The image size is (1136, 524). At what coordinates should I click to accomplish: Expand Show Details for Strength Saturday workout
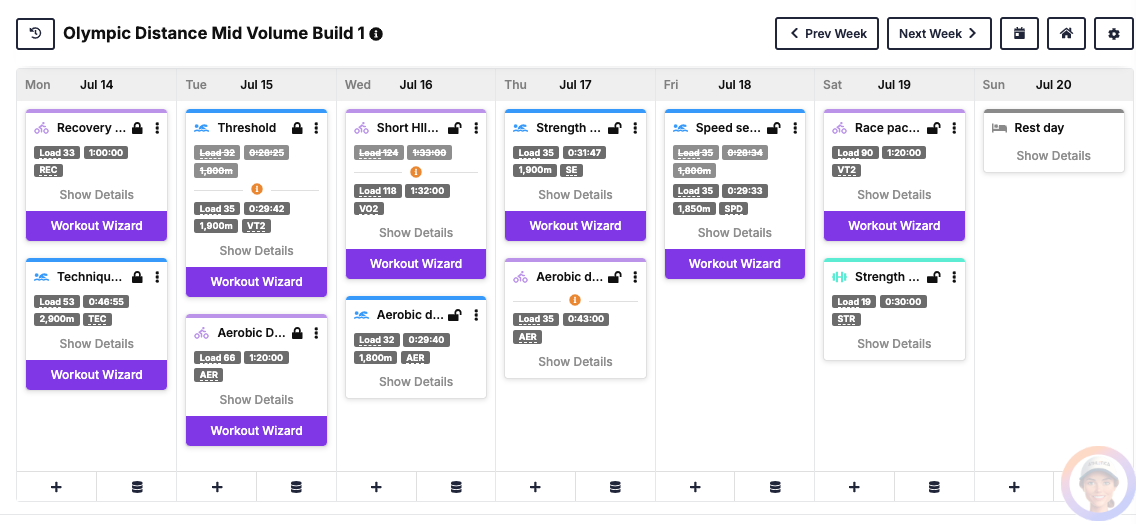[x=893, y=344]
